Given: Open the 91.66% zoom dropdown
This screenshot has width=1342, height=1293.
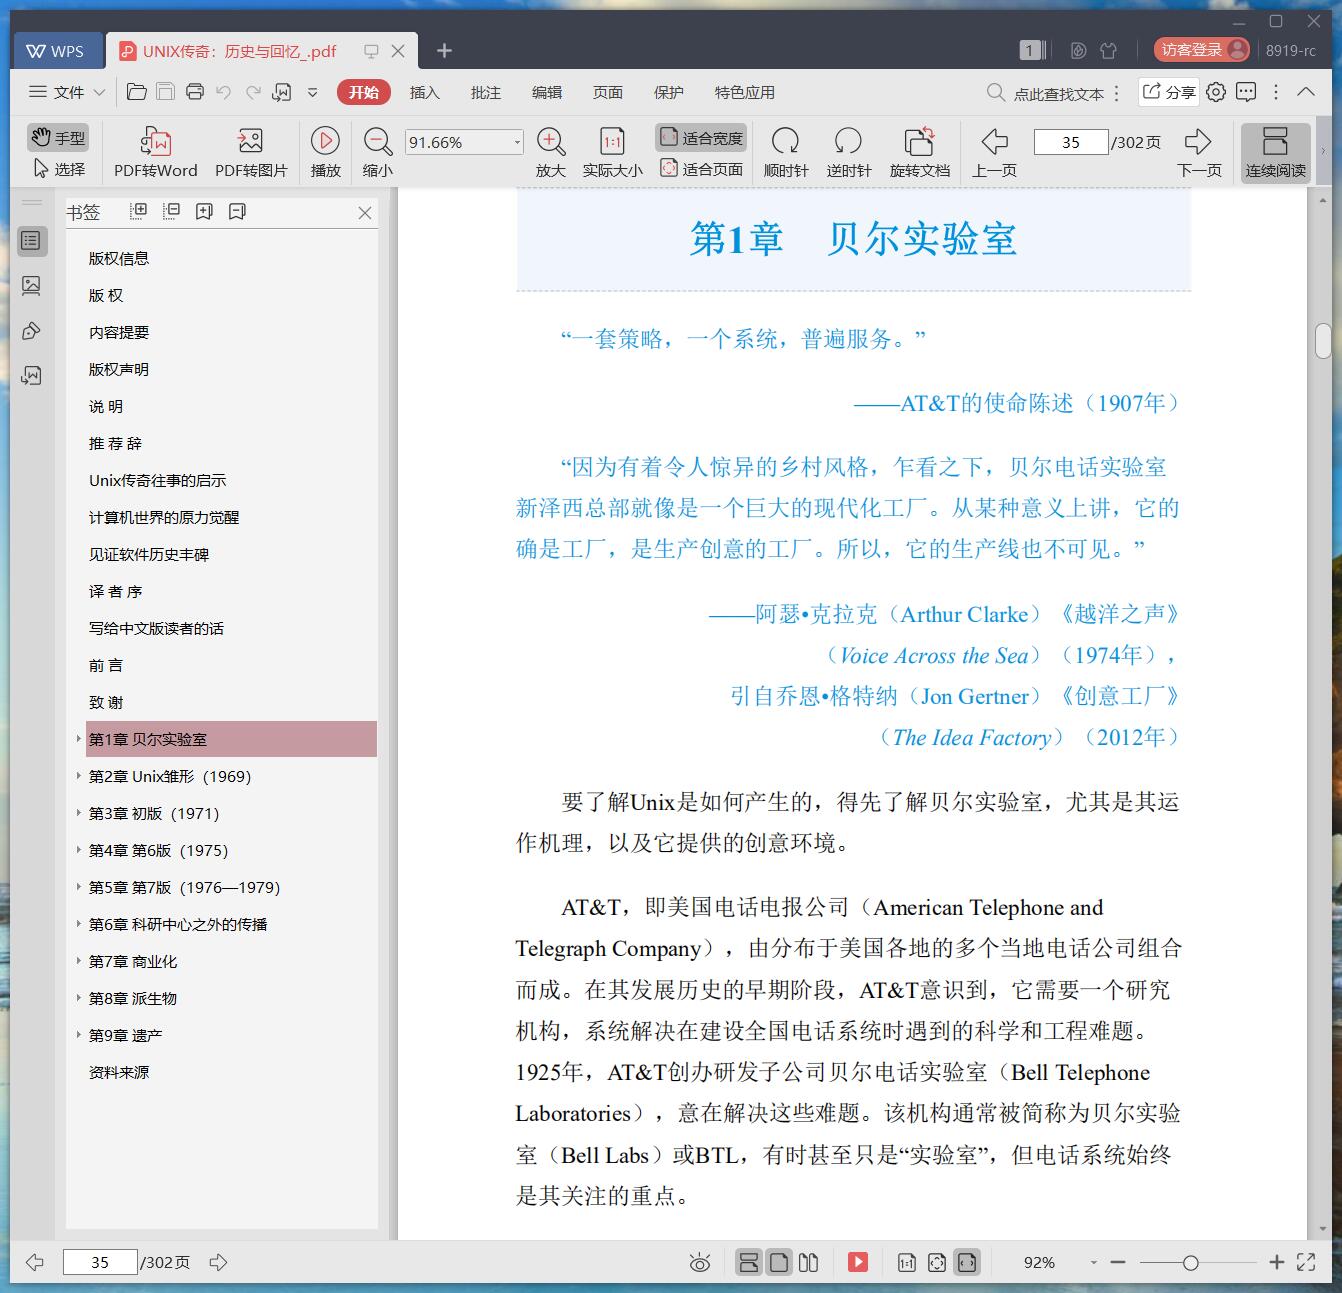Looking at the screenshot, I should 516,142.
